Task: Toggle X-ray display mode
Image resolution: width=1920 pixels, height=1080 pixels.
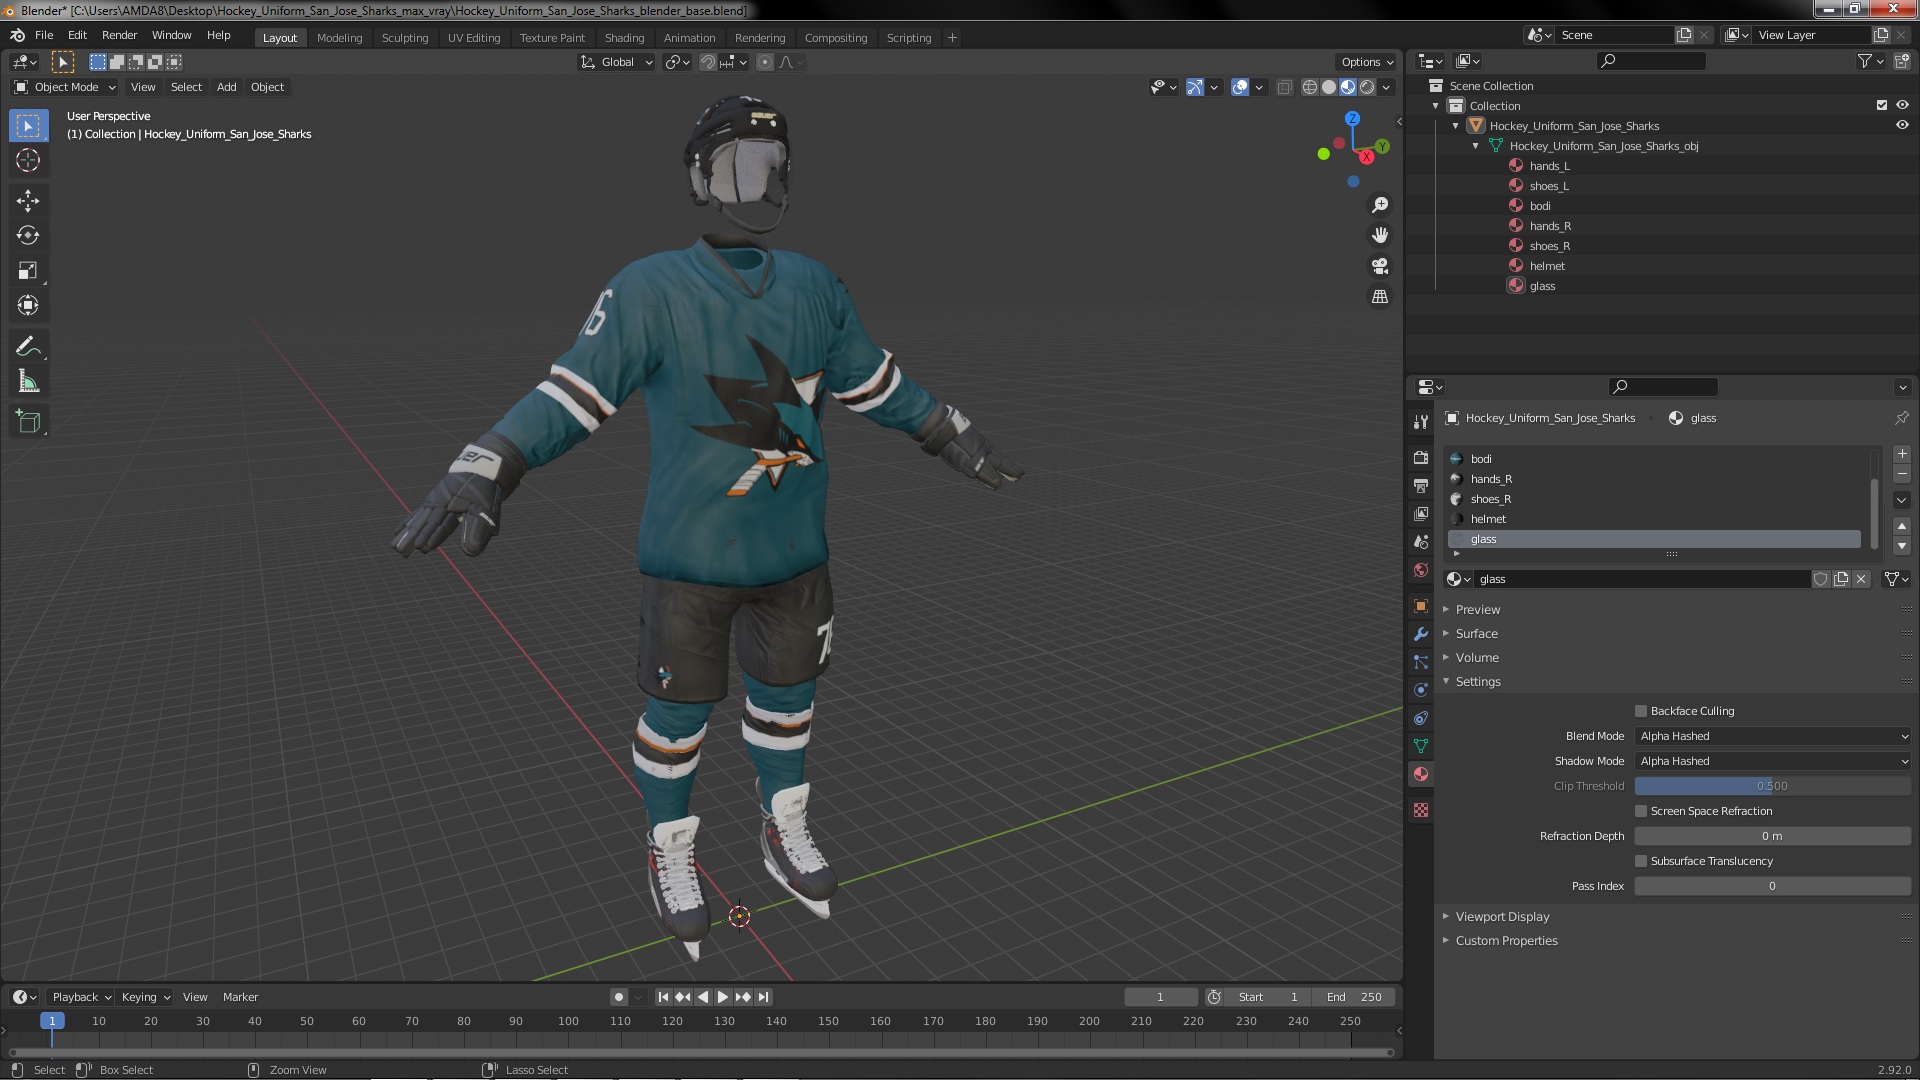Action: click(x=1285, y=87)
